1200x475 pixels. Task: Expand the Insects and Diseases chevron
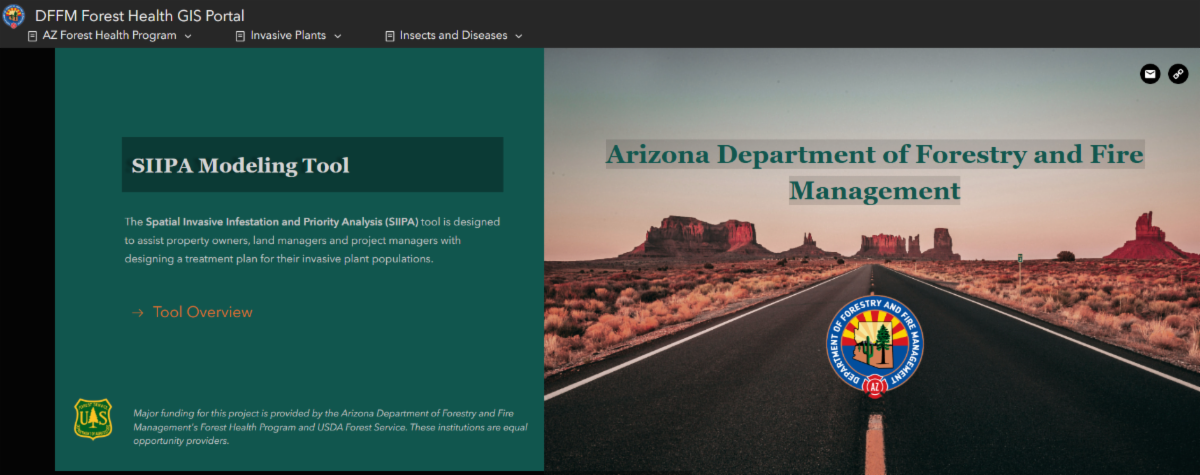tap(518, 36)
